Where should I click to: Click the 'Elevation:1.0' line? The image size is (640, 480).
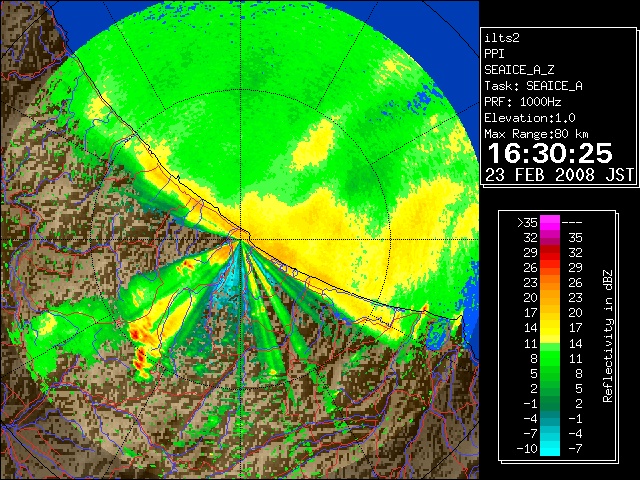point(530,118)
